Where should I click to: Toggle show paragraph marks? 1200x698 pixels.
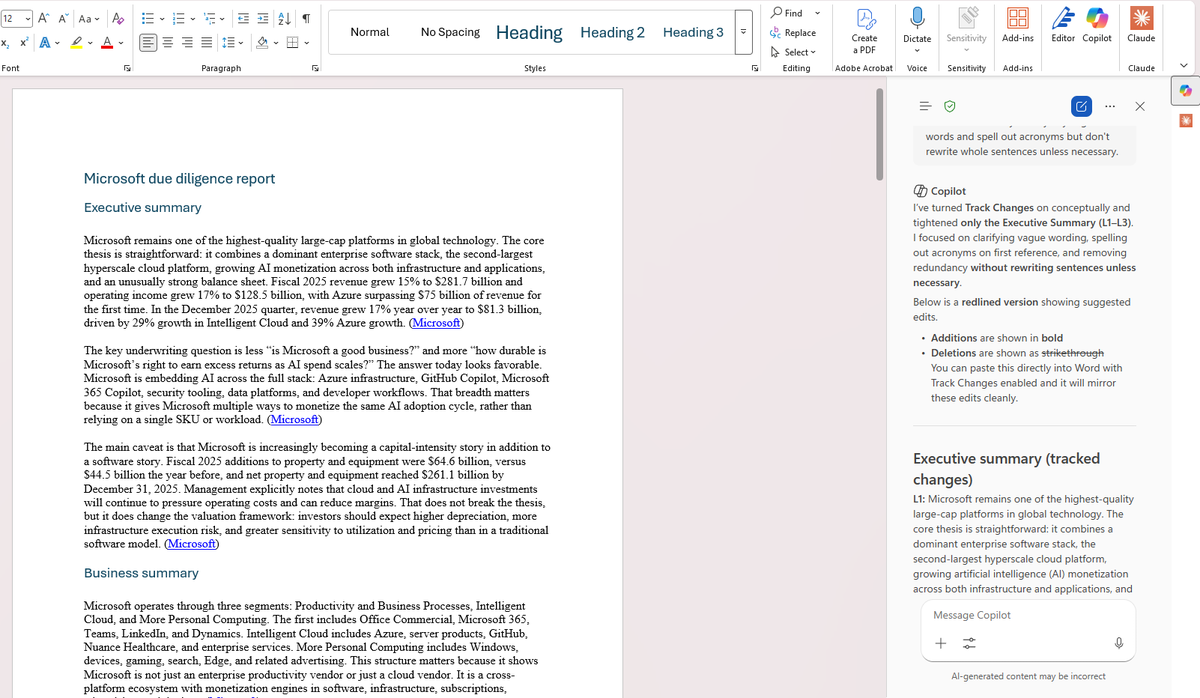305,19
